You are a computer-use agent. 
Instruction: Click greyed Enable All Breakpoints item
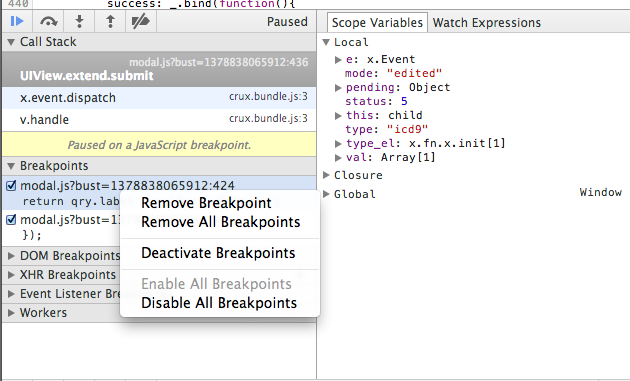[220, 284]
